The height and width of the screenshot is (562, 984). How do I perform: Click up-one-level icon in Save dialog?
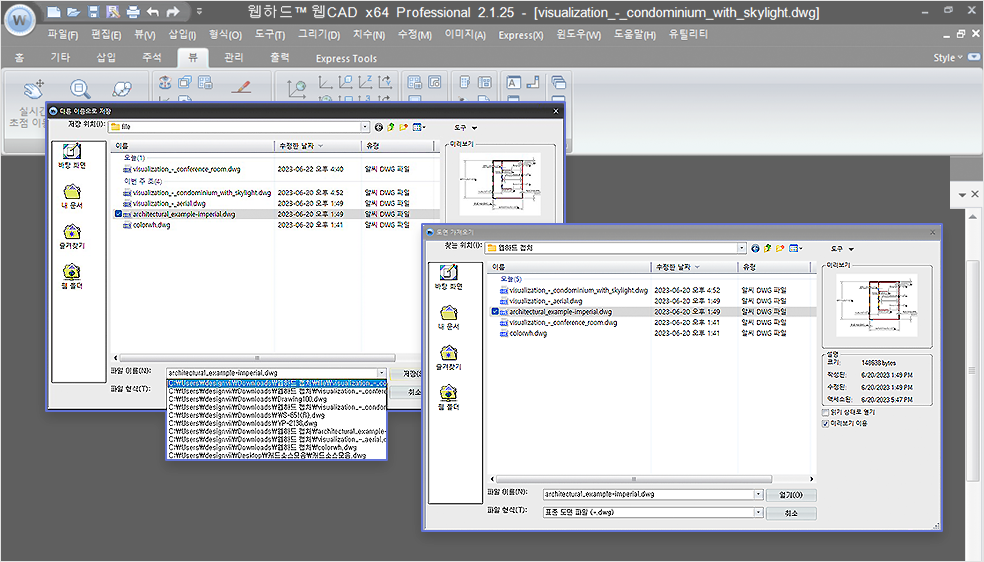click(391, 127)
